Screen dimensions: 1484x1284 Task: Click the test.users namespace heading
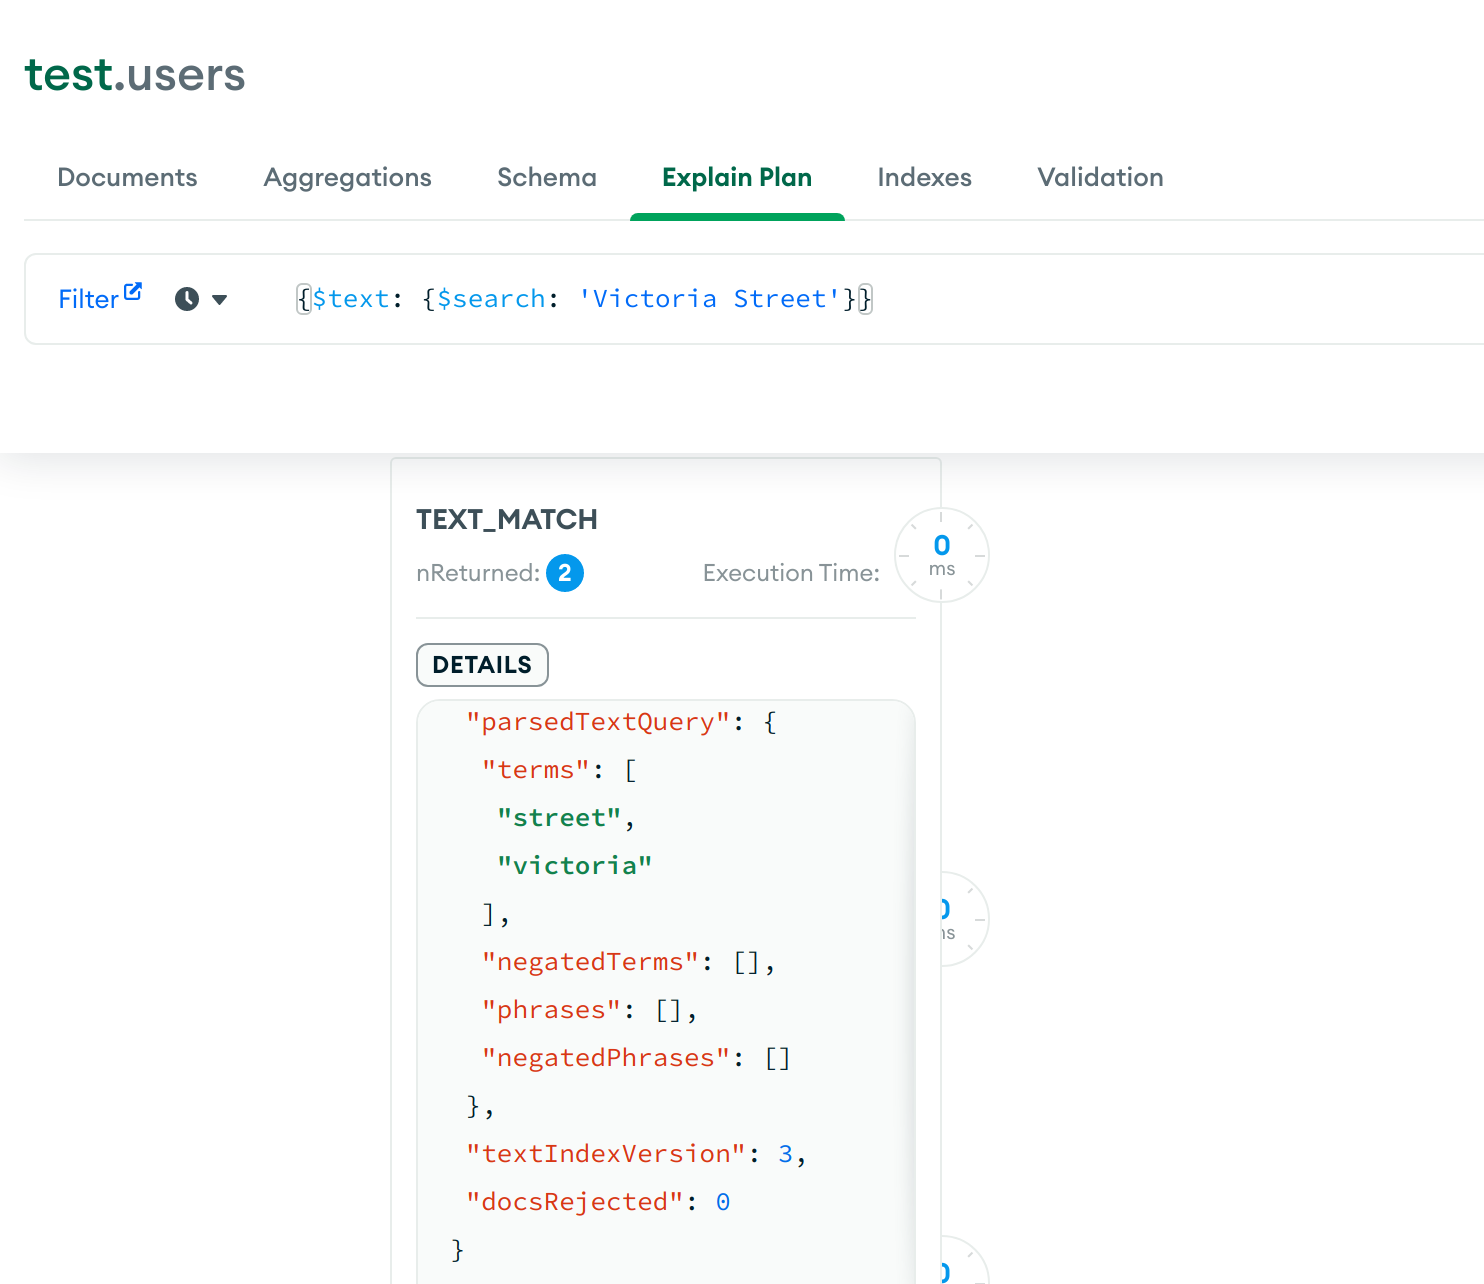click(x=135, y=75)
